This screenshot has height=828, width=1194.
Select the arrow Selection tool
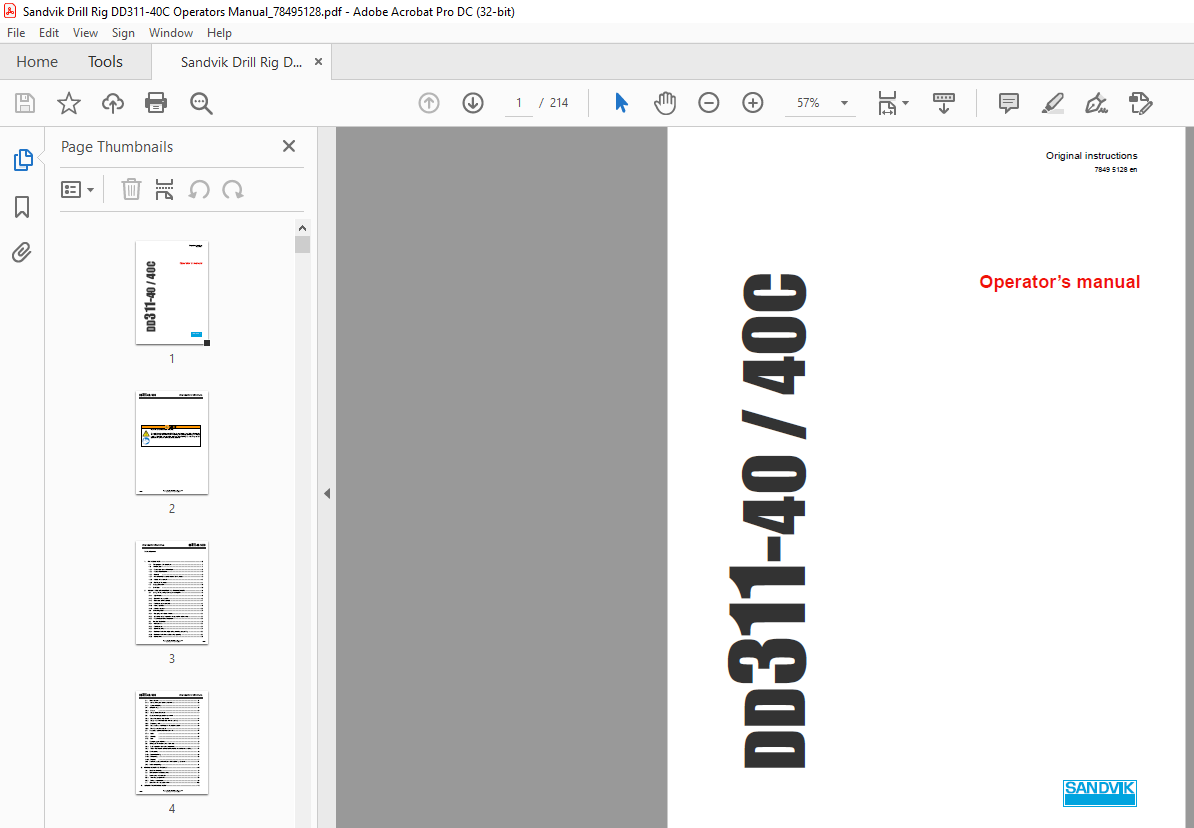[621, 103]
